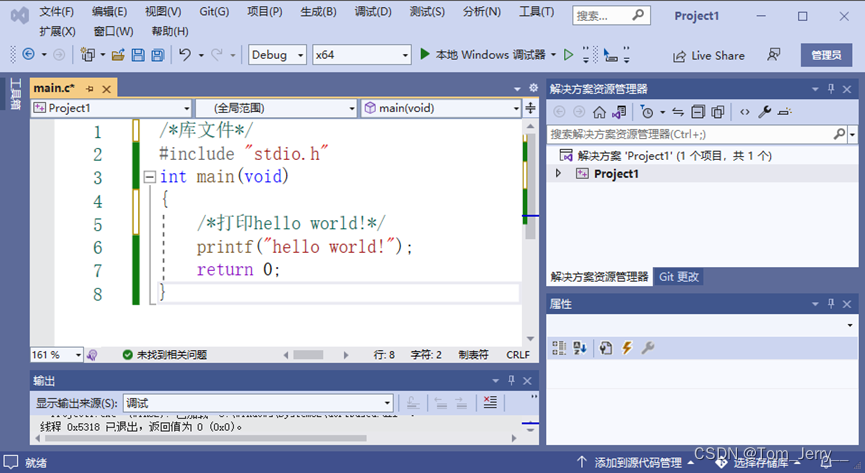
Task: Click Property Pages icon in Properties panel
Action: [x=606, y=348]
